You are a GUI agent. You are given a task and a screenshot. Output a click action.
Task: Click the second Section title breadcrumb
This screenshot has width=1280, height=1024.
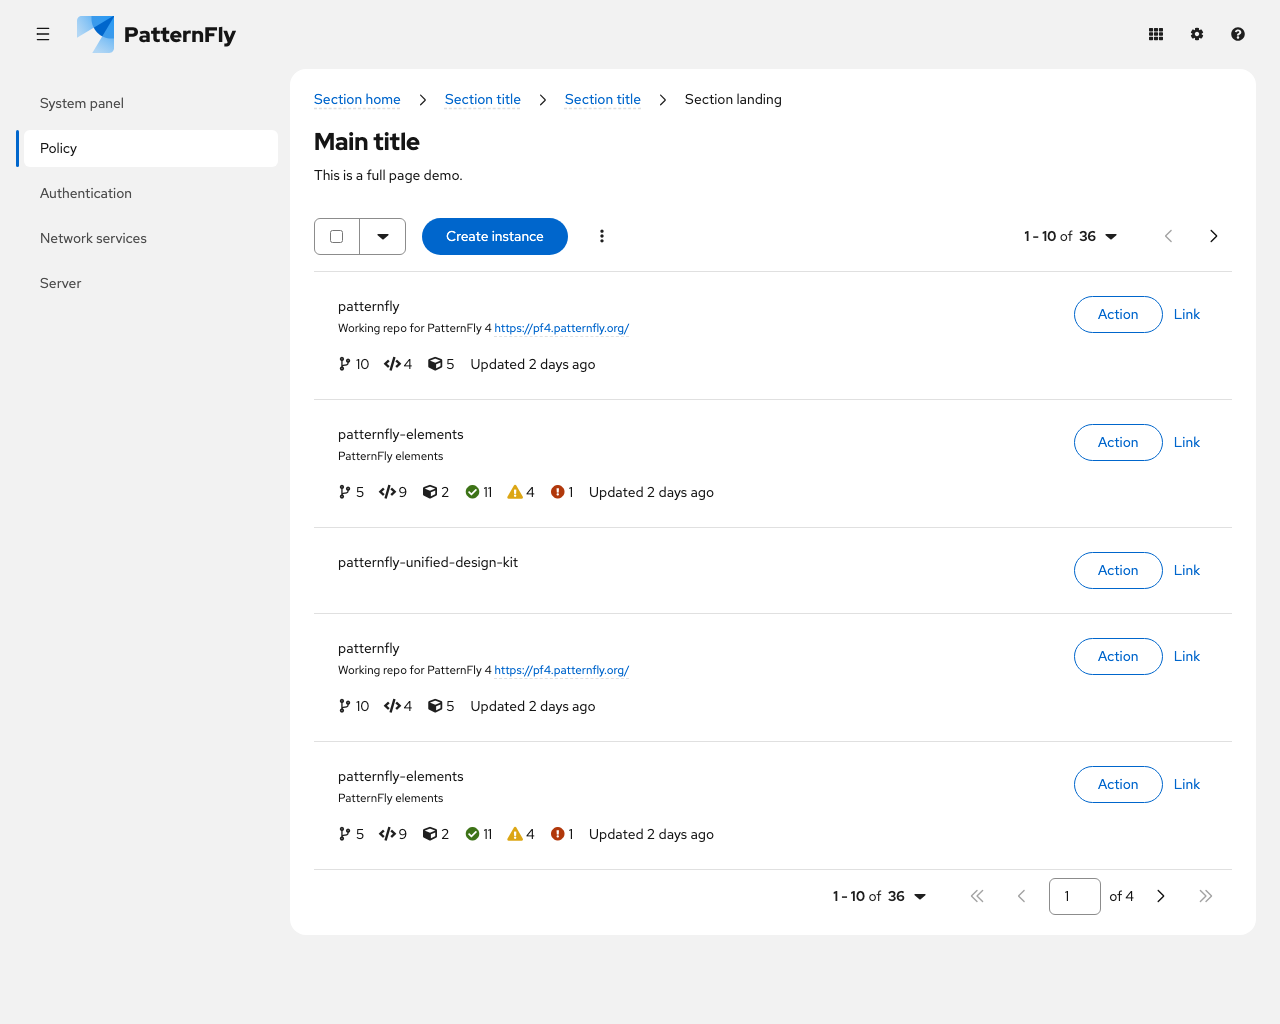click(x=603, y=99)
